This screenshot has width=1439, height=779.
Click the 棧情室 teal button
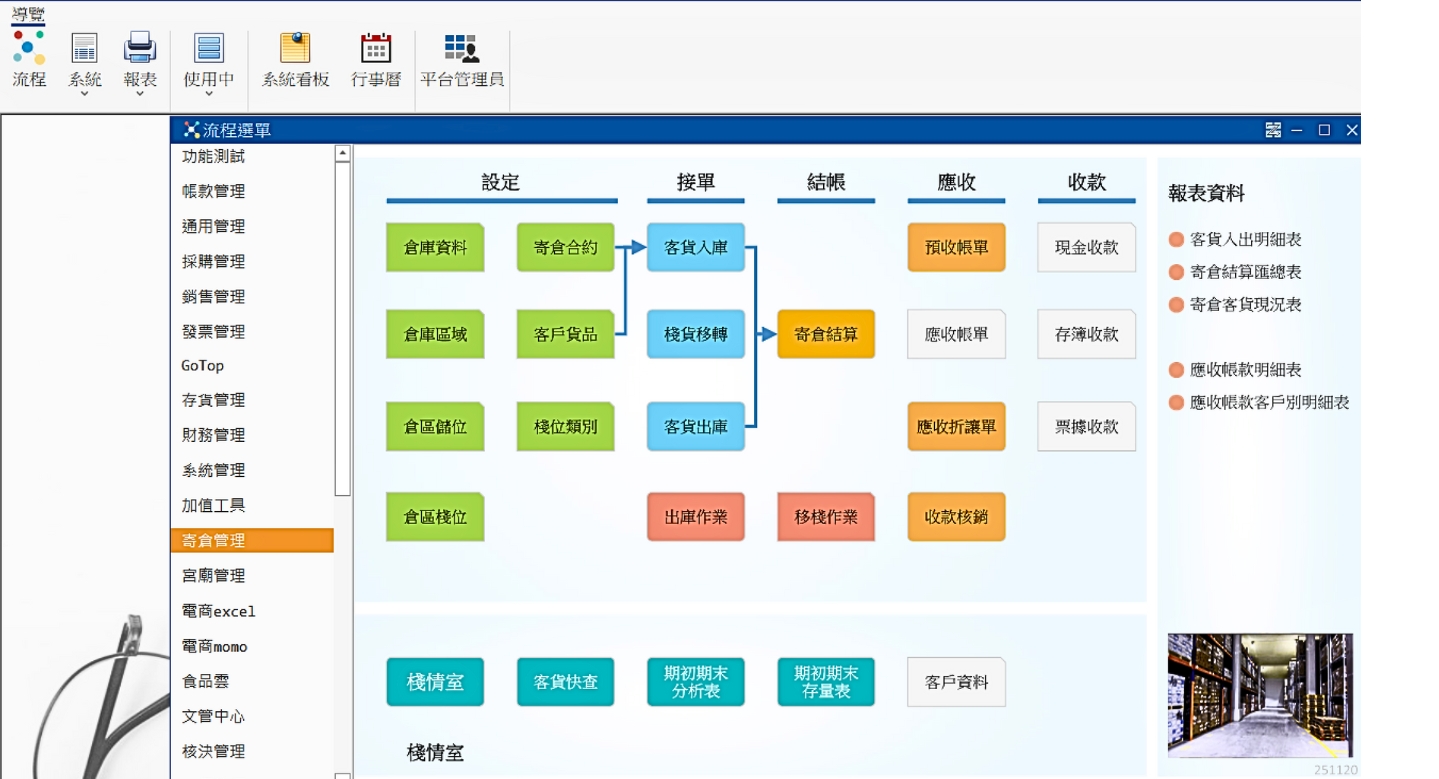435,682
